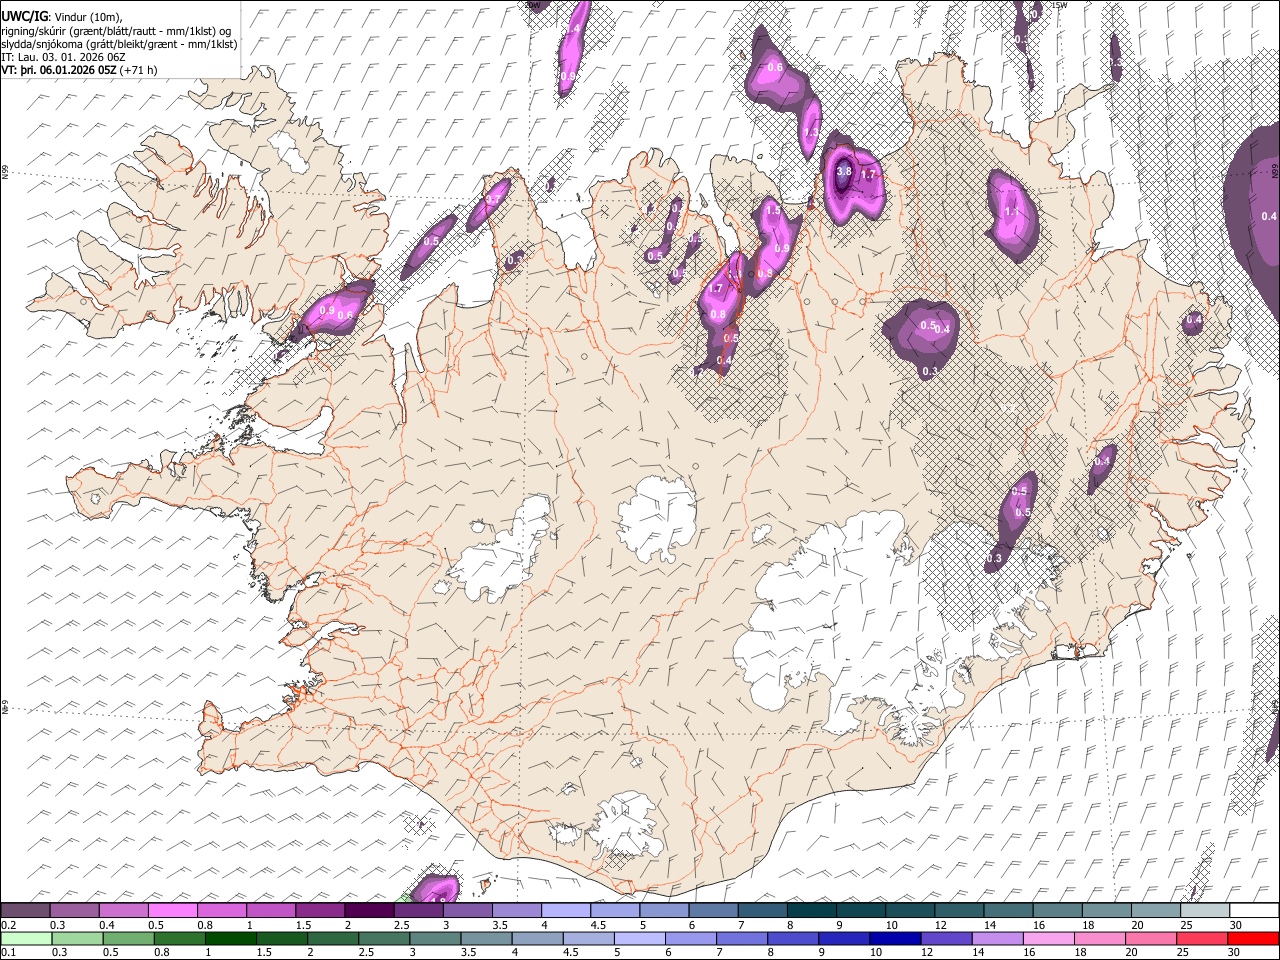
Task: Click the 3.8 precipitation value on the map
Action: pos(843,171)
